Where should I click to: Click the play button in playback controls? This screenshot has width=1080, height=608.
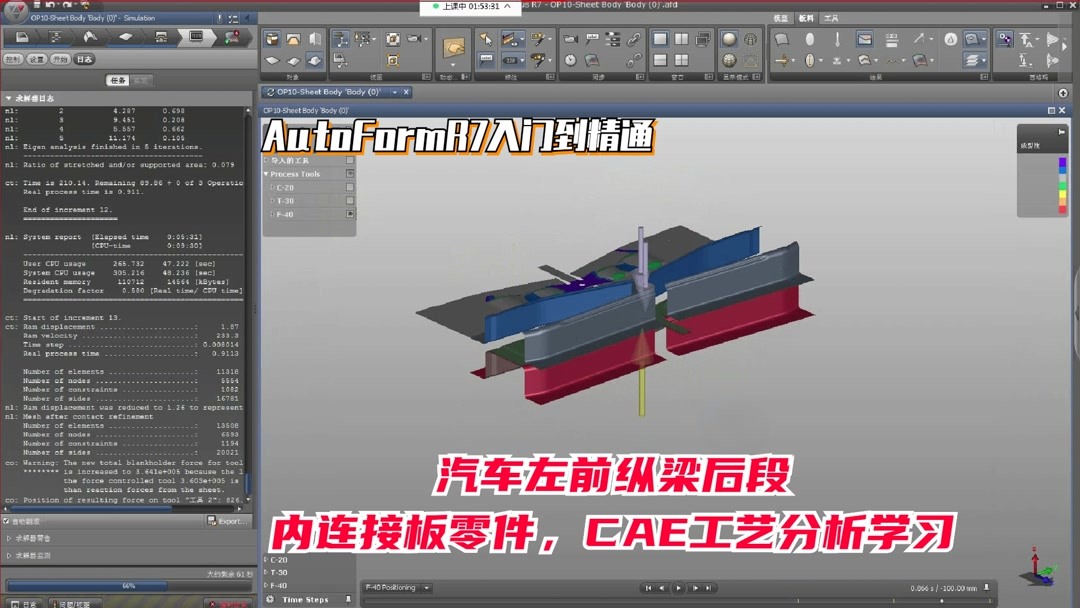(678, 587)
